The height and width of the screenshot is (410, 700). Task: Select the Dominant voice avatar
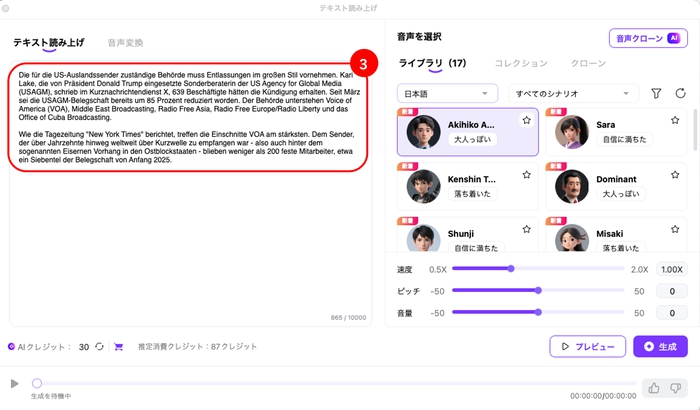(x=571, y=186)
